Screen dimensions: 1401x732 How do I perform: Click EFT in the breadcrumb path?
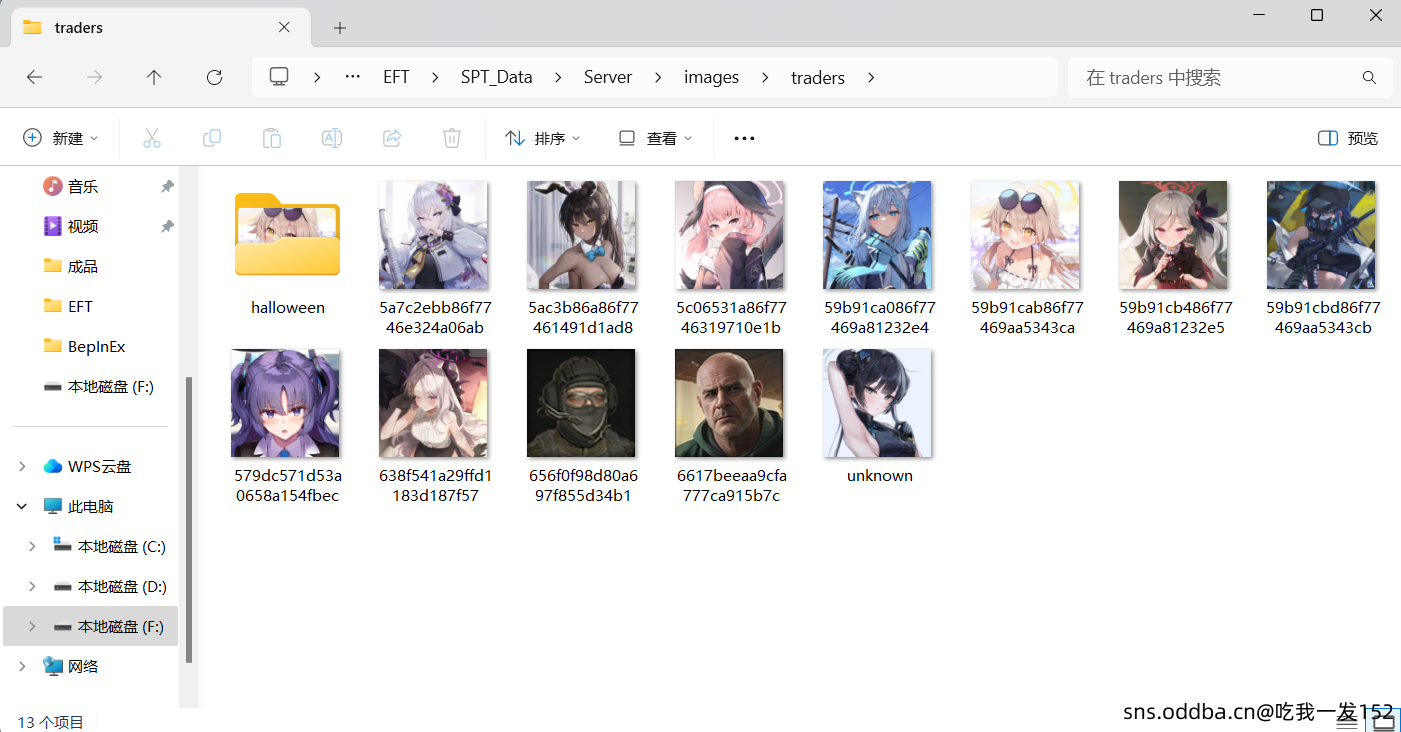point(396,77)
